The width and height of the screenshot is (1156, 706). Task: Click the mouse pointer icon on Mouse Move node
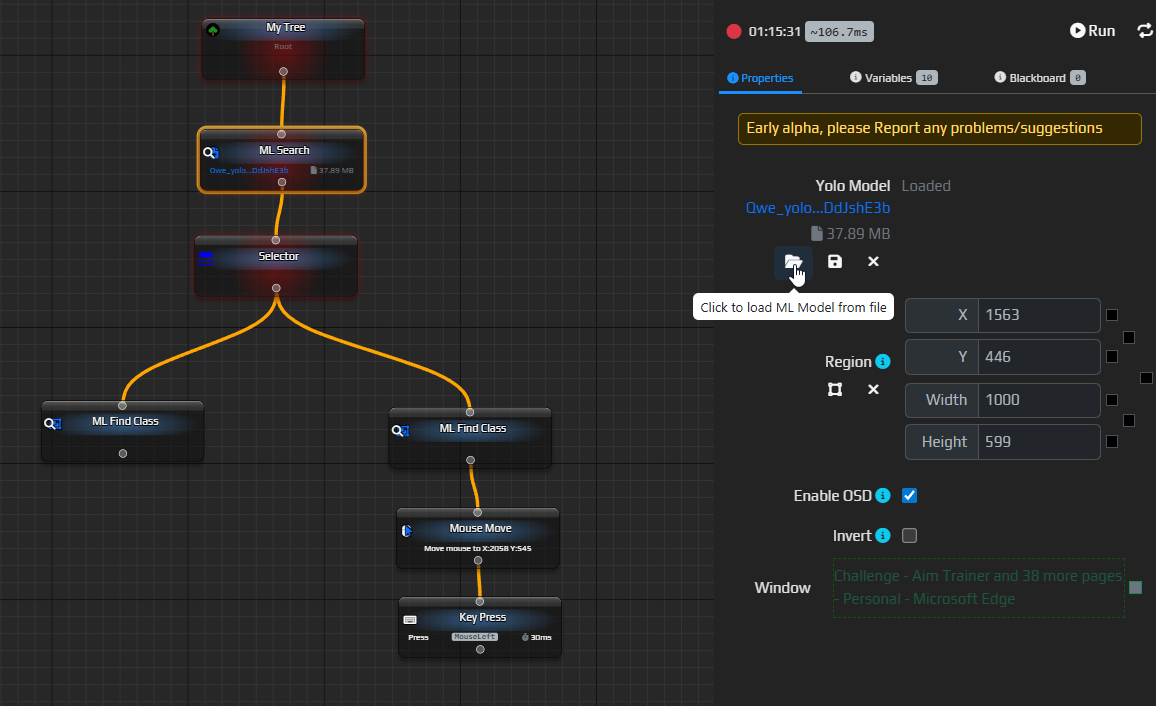coord(407,531)
